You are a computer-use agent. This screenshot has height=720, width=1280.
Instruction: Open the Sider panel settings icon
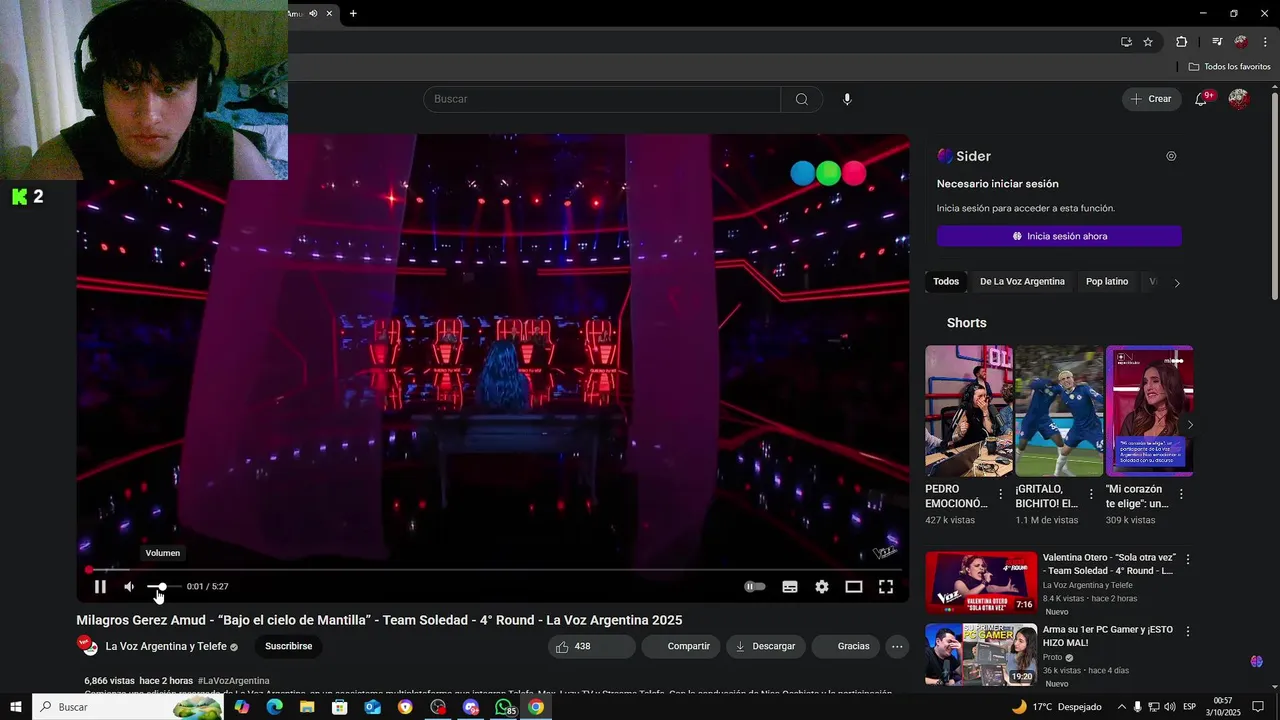[1171, 156]
